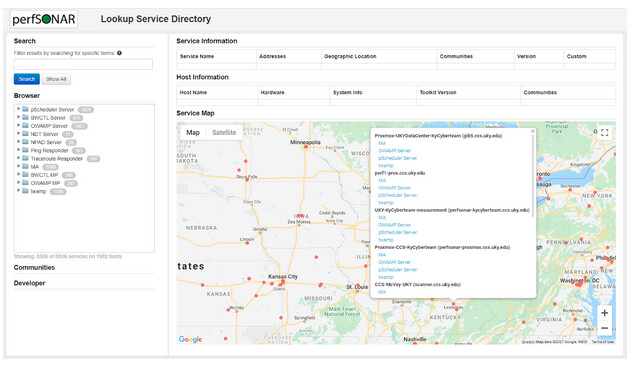635x366 pixels.
Task: Expand the BWCTL Server tree node
Action: pyautogui.click(x=18, y=117)
